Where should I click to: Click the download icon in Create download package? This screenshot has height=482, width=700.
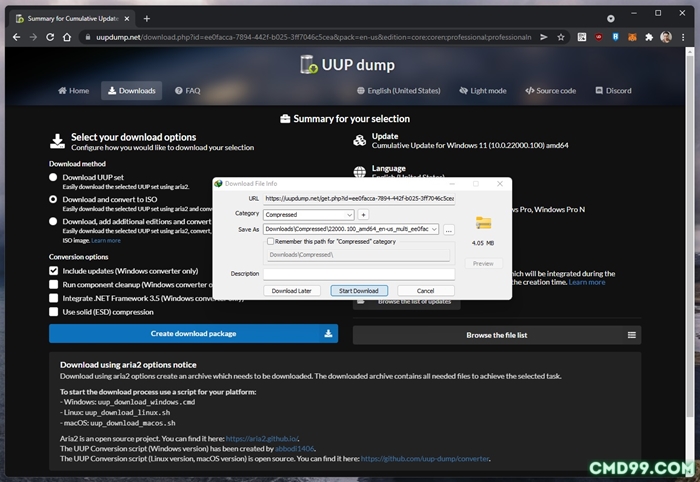pyautogui.click(x=328, y=333)
